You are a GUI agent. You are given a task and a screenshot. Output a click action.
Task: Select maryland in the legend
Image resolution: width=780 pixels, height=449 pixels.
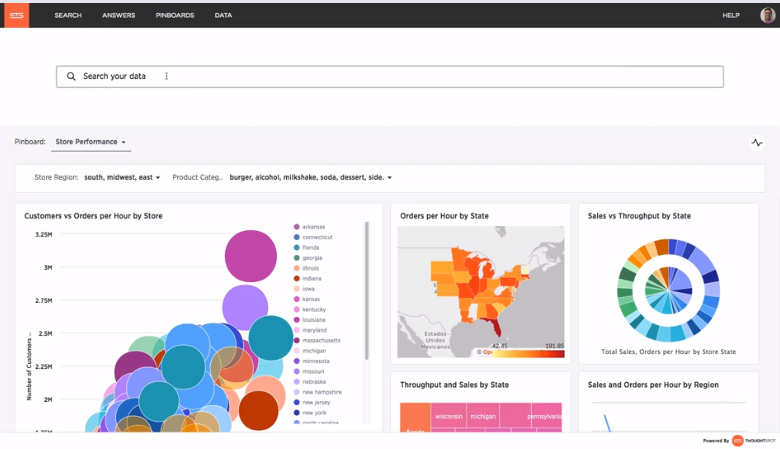tap(310, 330)
